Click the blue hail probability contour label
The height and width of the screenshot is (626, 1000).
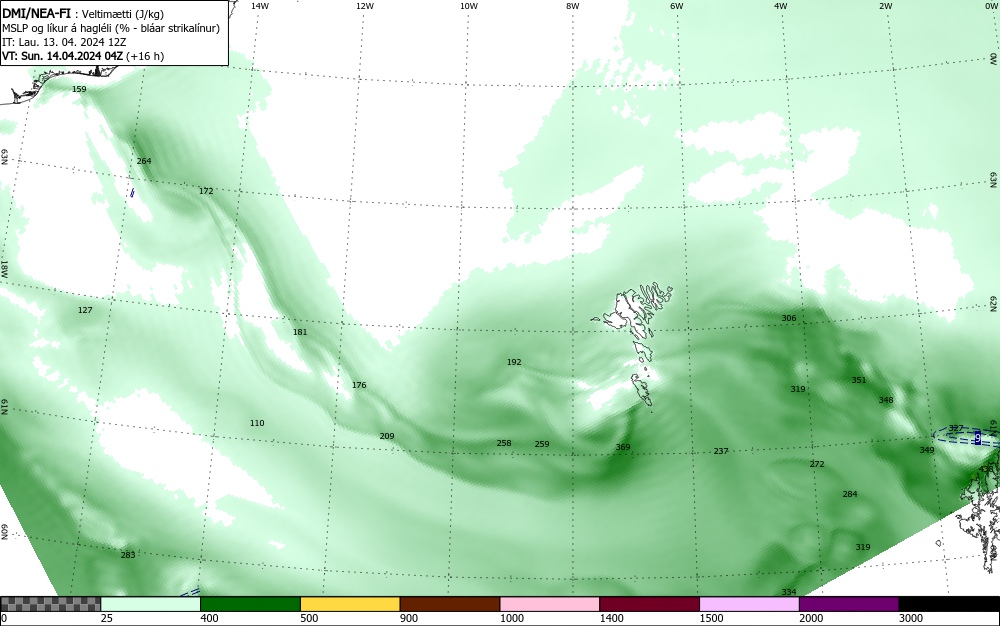click(978, 438)
